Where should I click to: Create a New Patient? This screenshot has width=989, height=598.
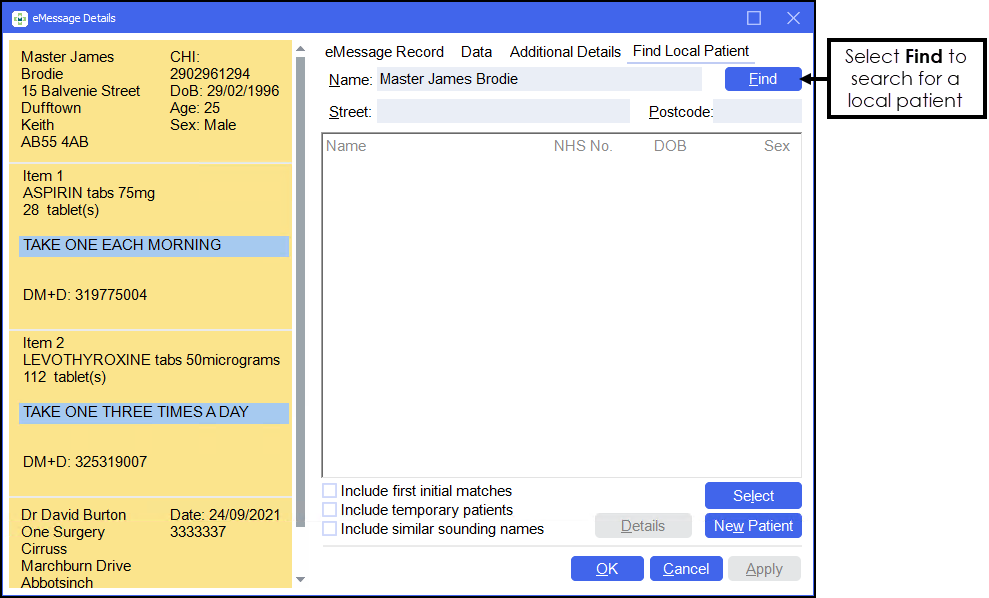point(753,526)
